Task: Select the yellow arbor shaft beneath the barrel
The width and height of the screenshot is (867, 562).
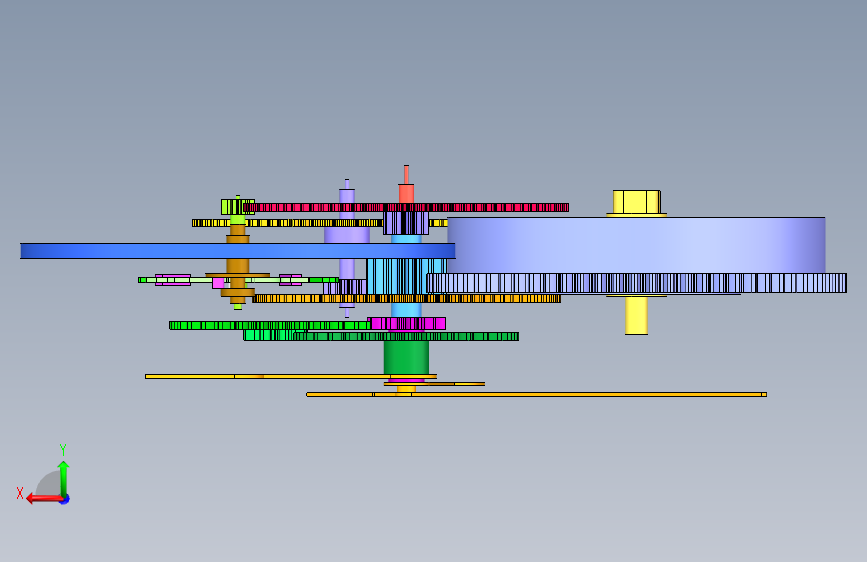Action: click(x=636, y=315)
